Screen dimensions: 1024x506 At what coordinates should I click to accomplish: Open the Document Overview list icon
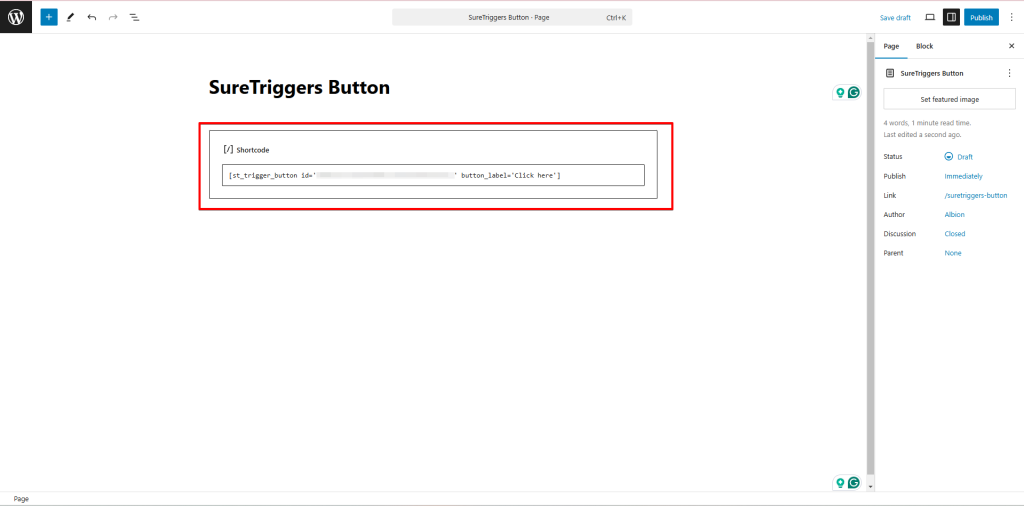[134, 17]
